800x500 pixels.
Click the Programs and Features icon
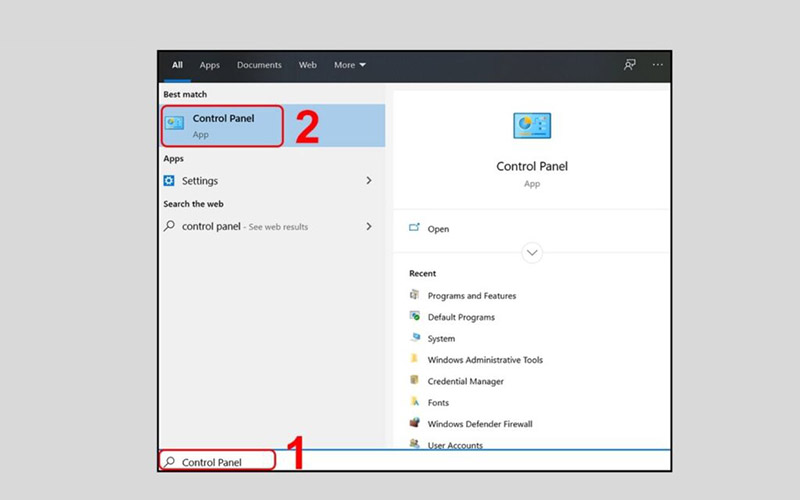pyautogui.click(x=414, y=295)
